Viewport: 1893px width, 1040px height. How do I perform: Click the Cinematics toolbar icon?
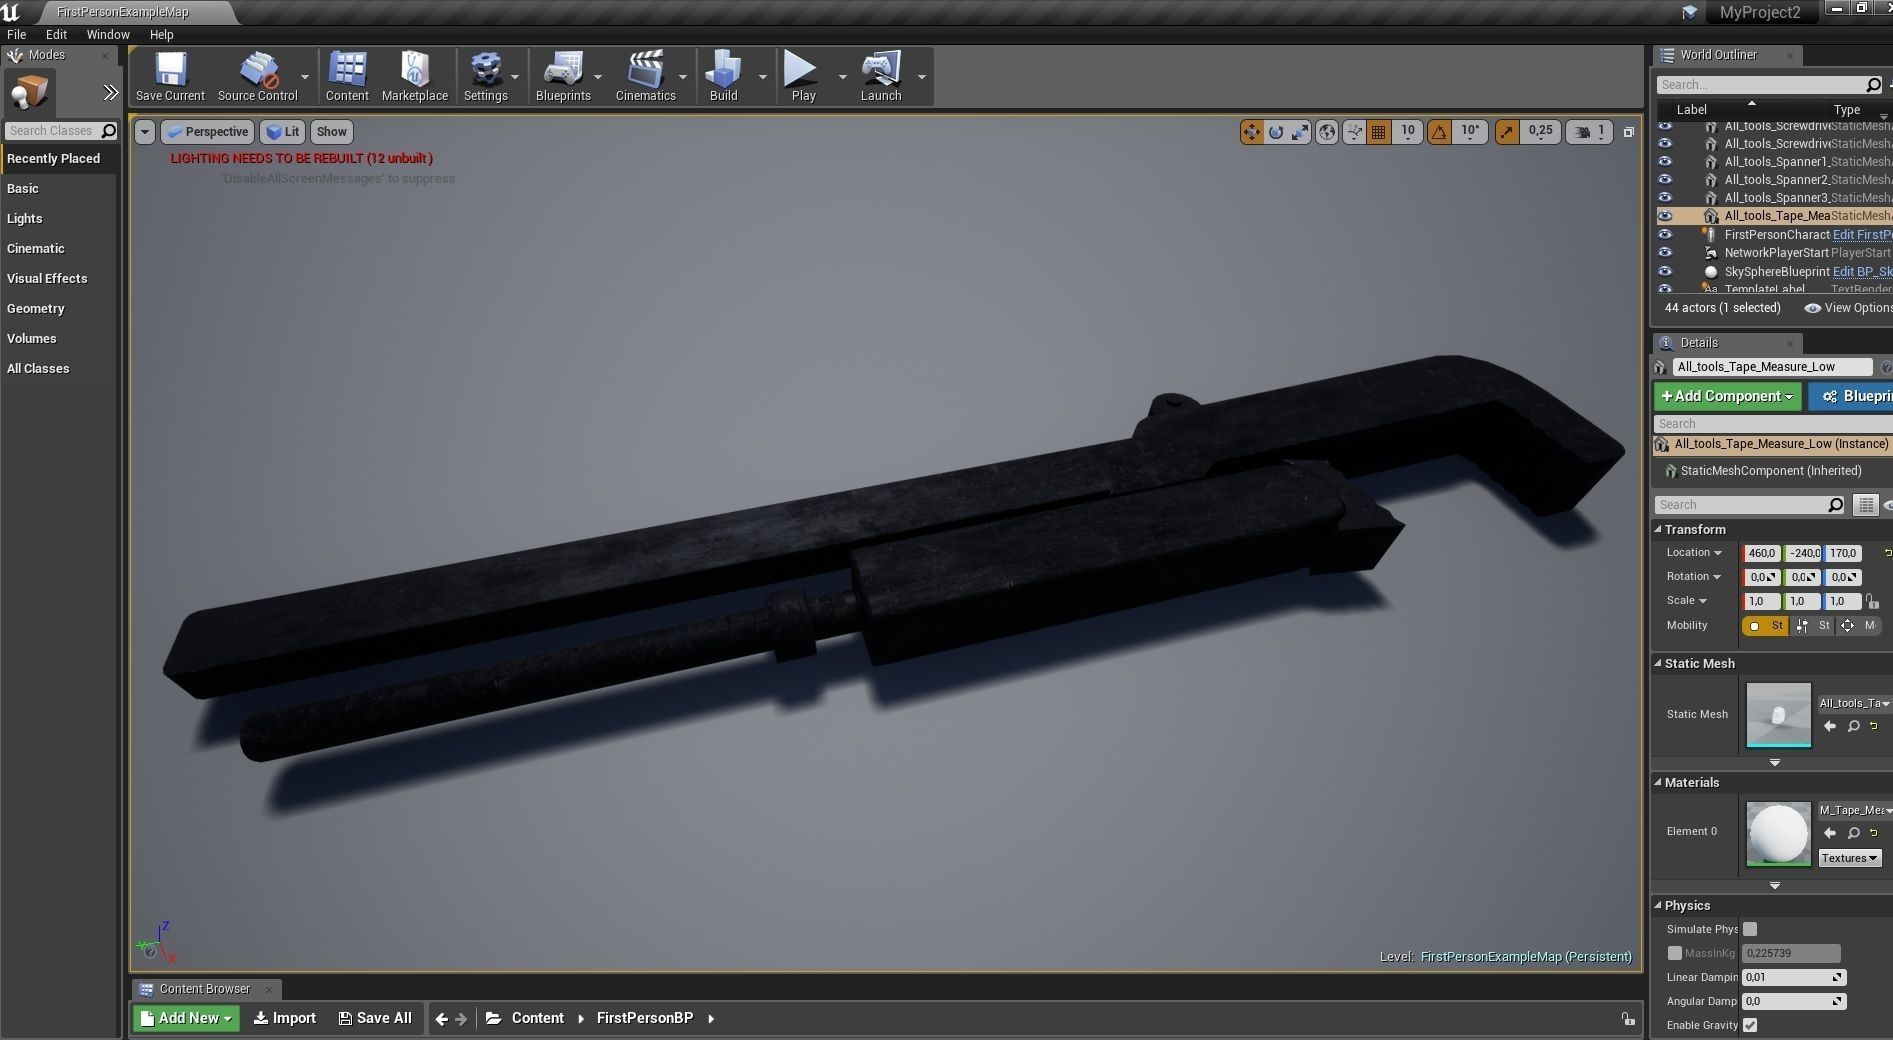[646, 76]
